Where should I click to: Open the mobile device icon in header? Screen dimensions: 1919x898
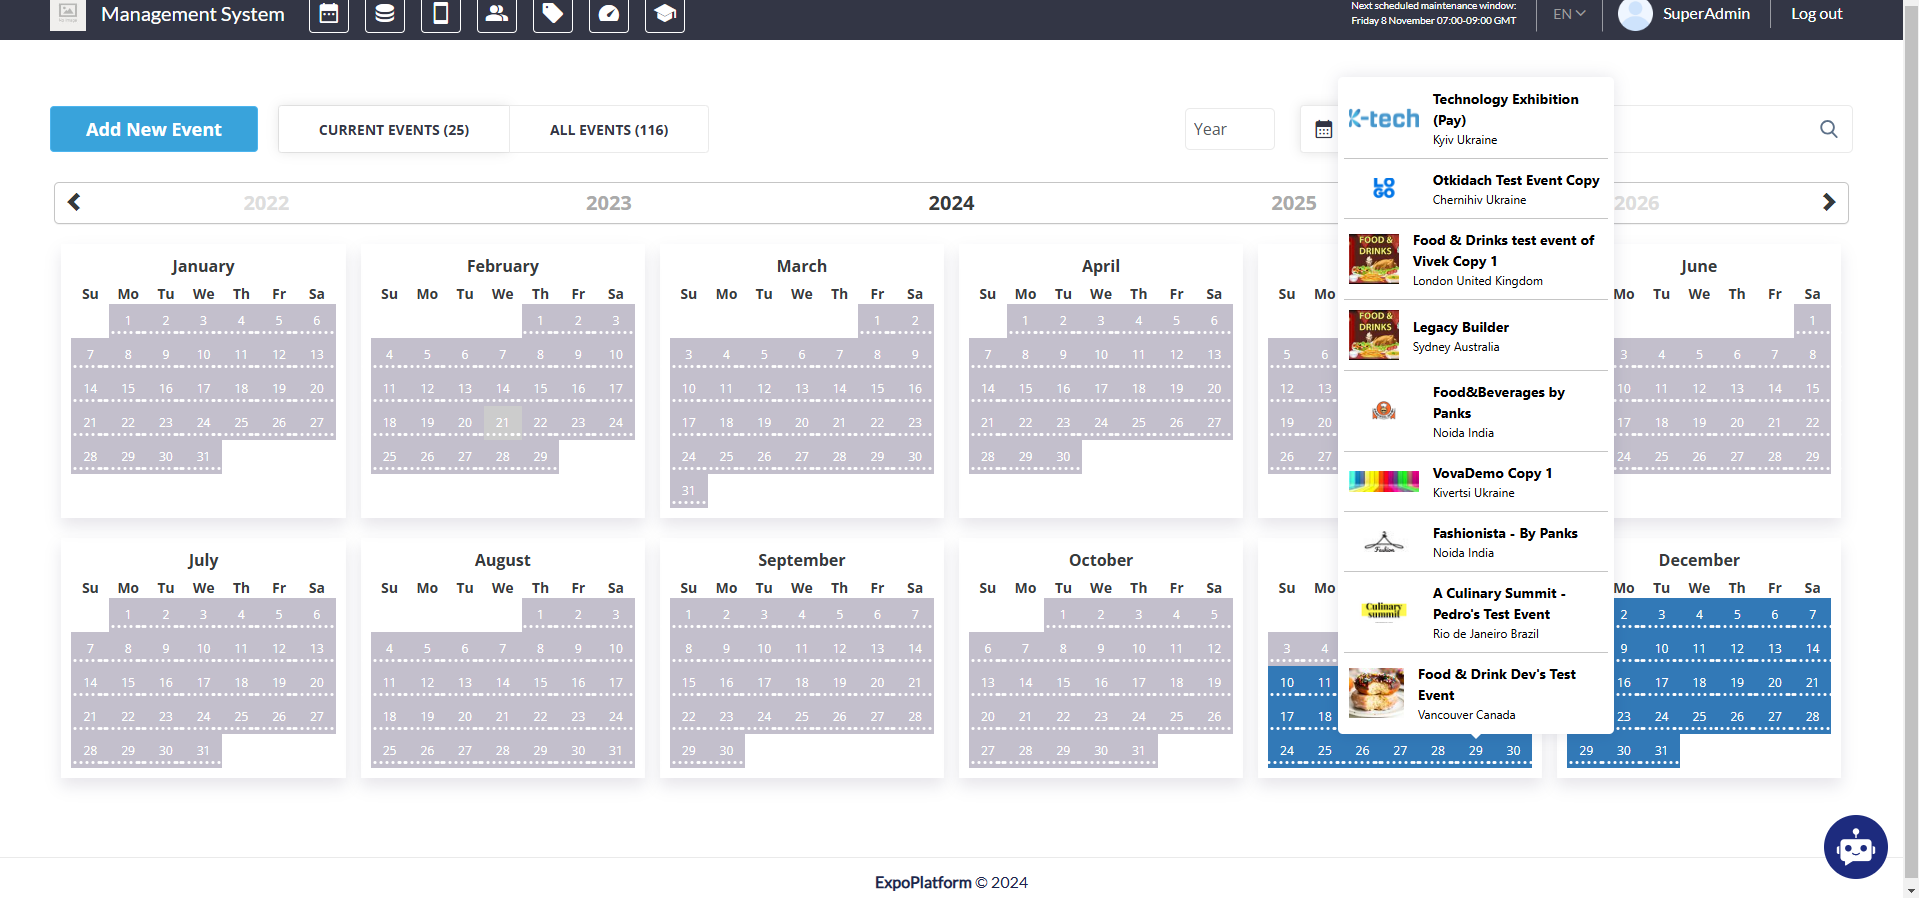point(440,14)
